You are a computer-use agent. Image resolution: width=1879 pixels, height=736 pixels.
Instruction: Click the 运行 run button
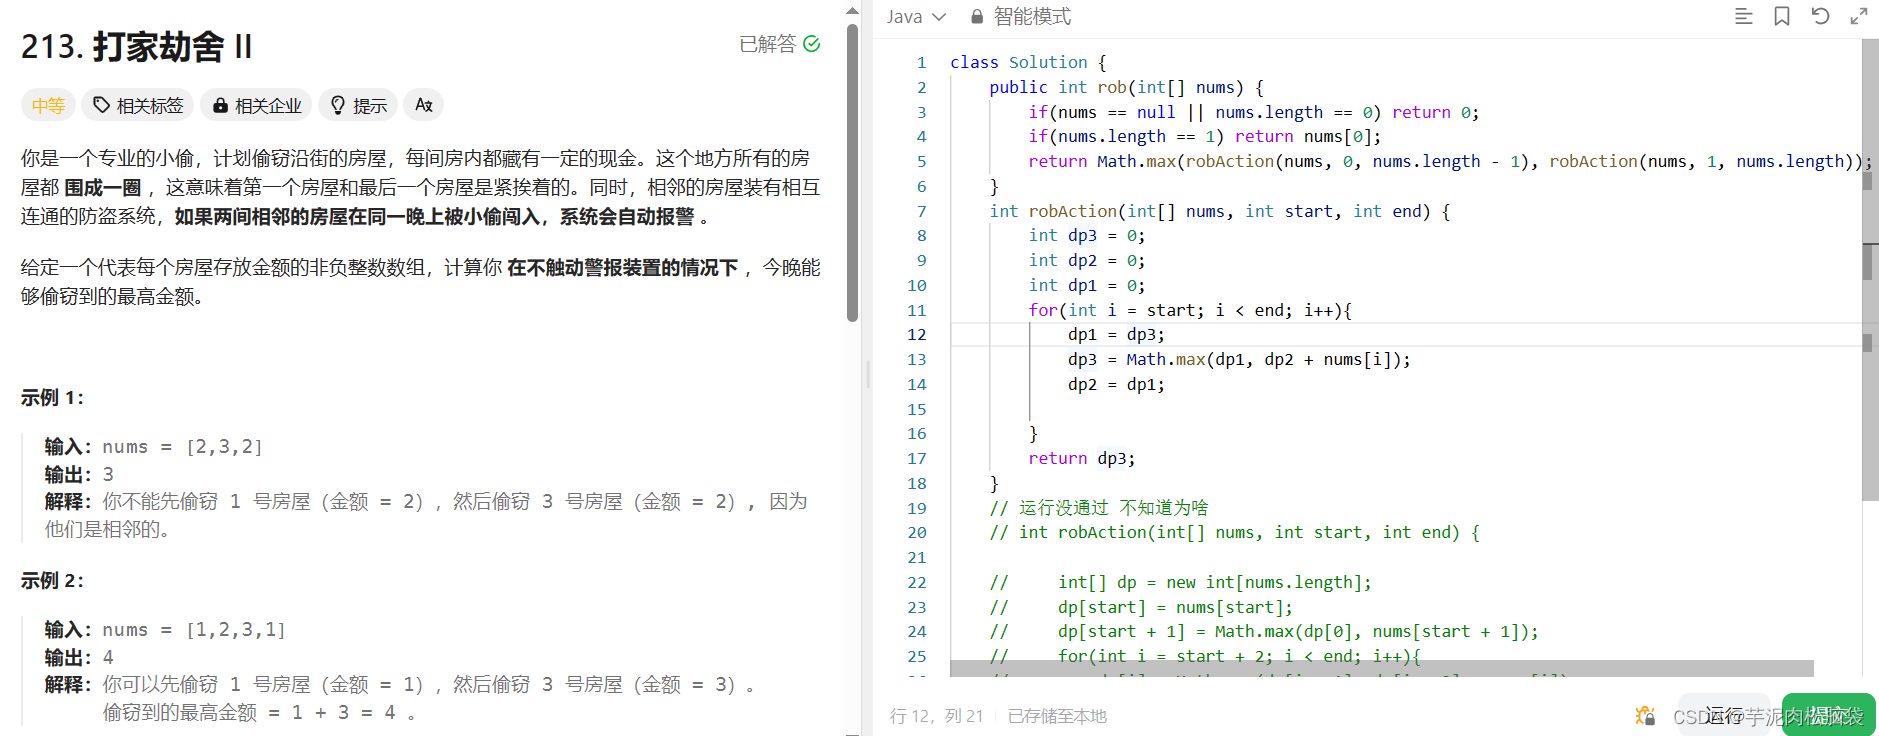click(1724, 715)
